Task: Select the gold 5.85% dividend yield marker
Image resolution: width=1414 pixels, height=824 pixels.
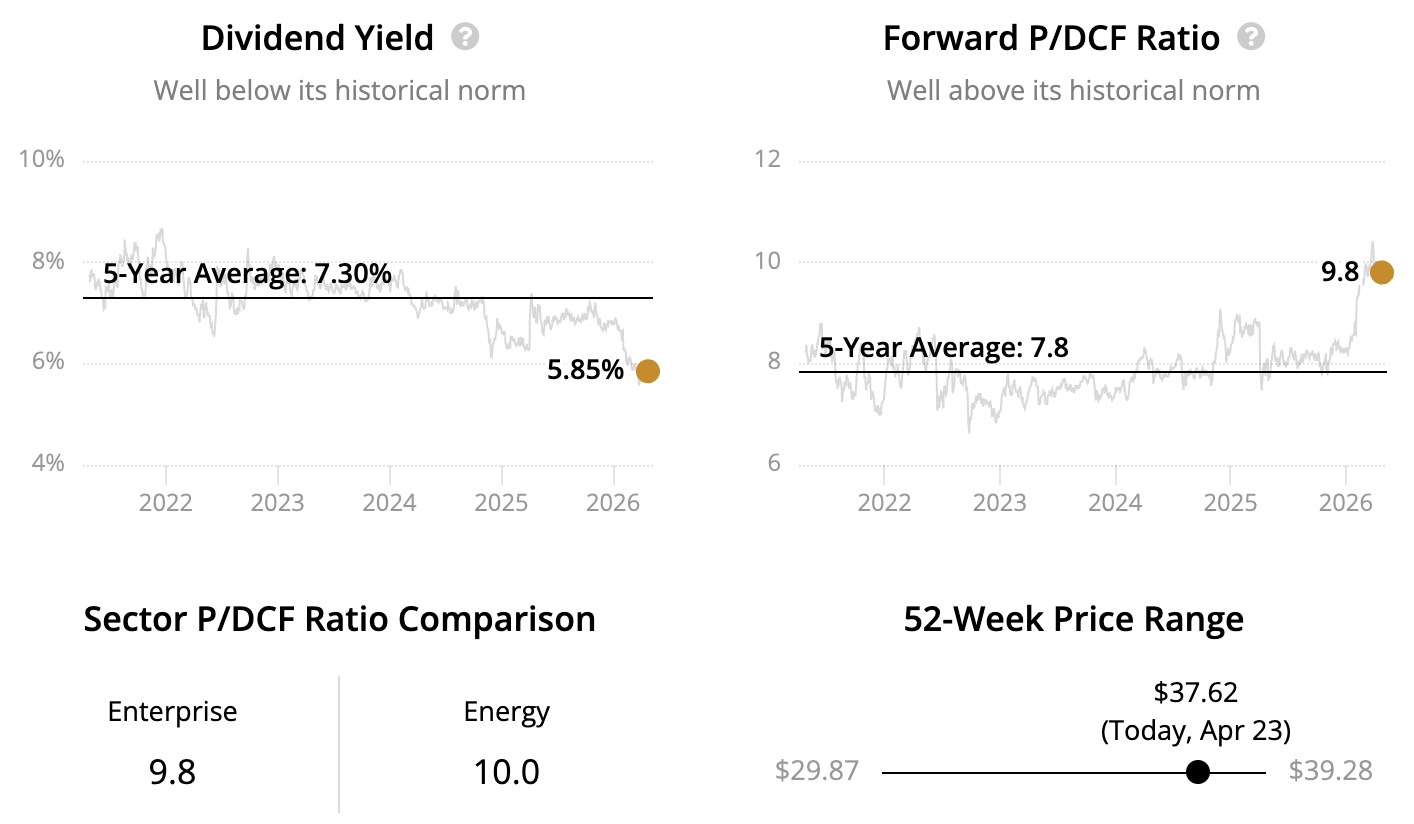Action: [x=648, y=371]
